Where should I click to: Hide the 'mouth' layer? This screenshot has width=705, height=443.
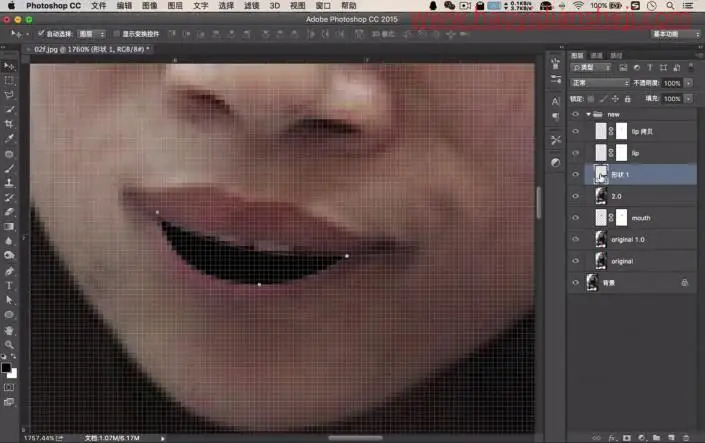pos(576,218)
